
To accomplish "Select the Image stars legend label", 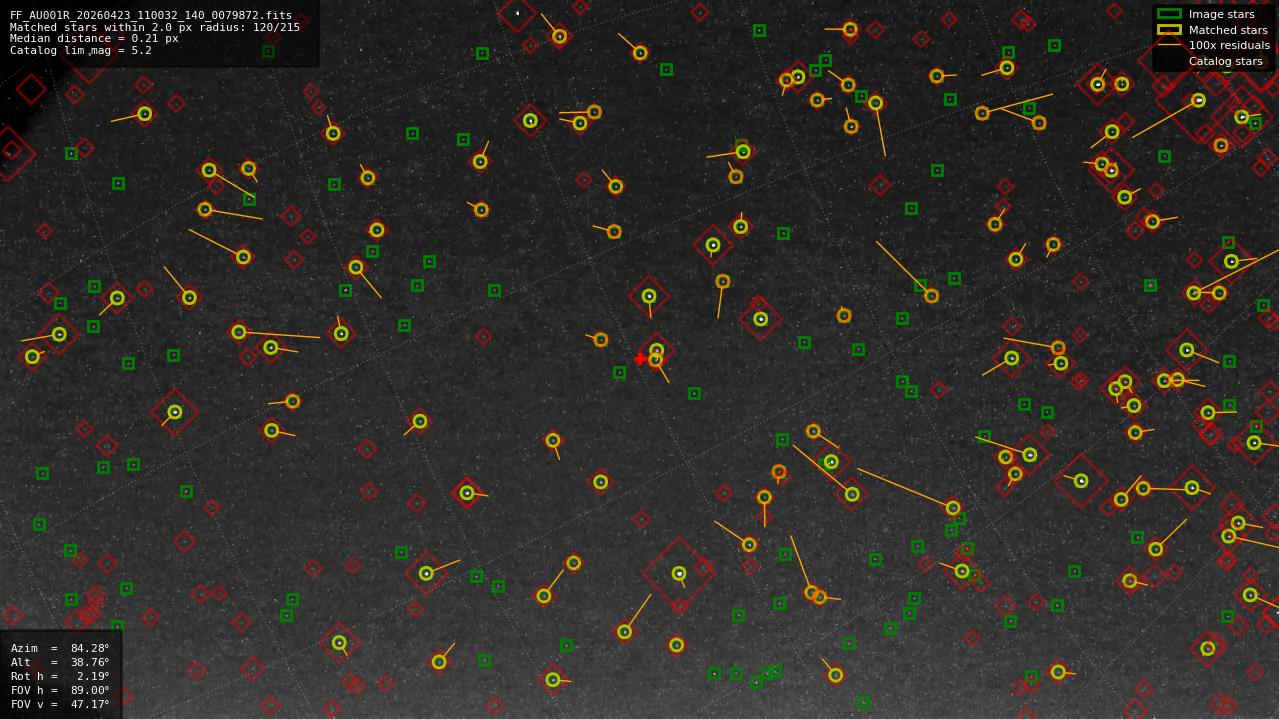I will [1221, 14].
